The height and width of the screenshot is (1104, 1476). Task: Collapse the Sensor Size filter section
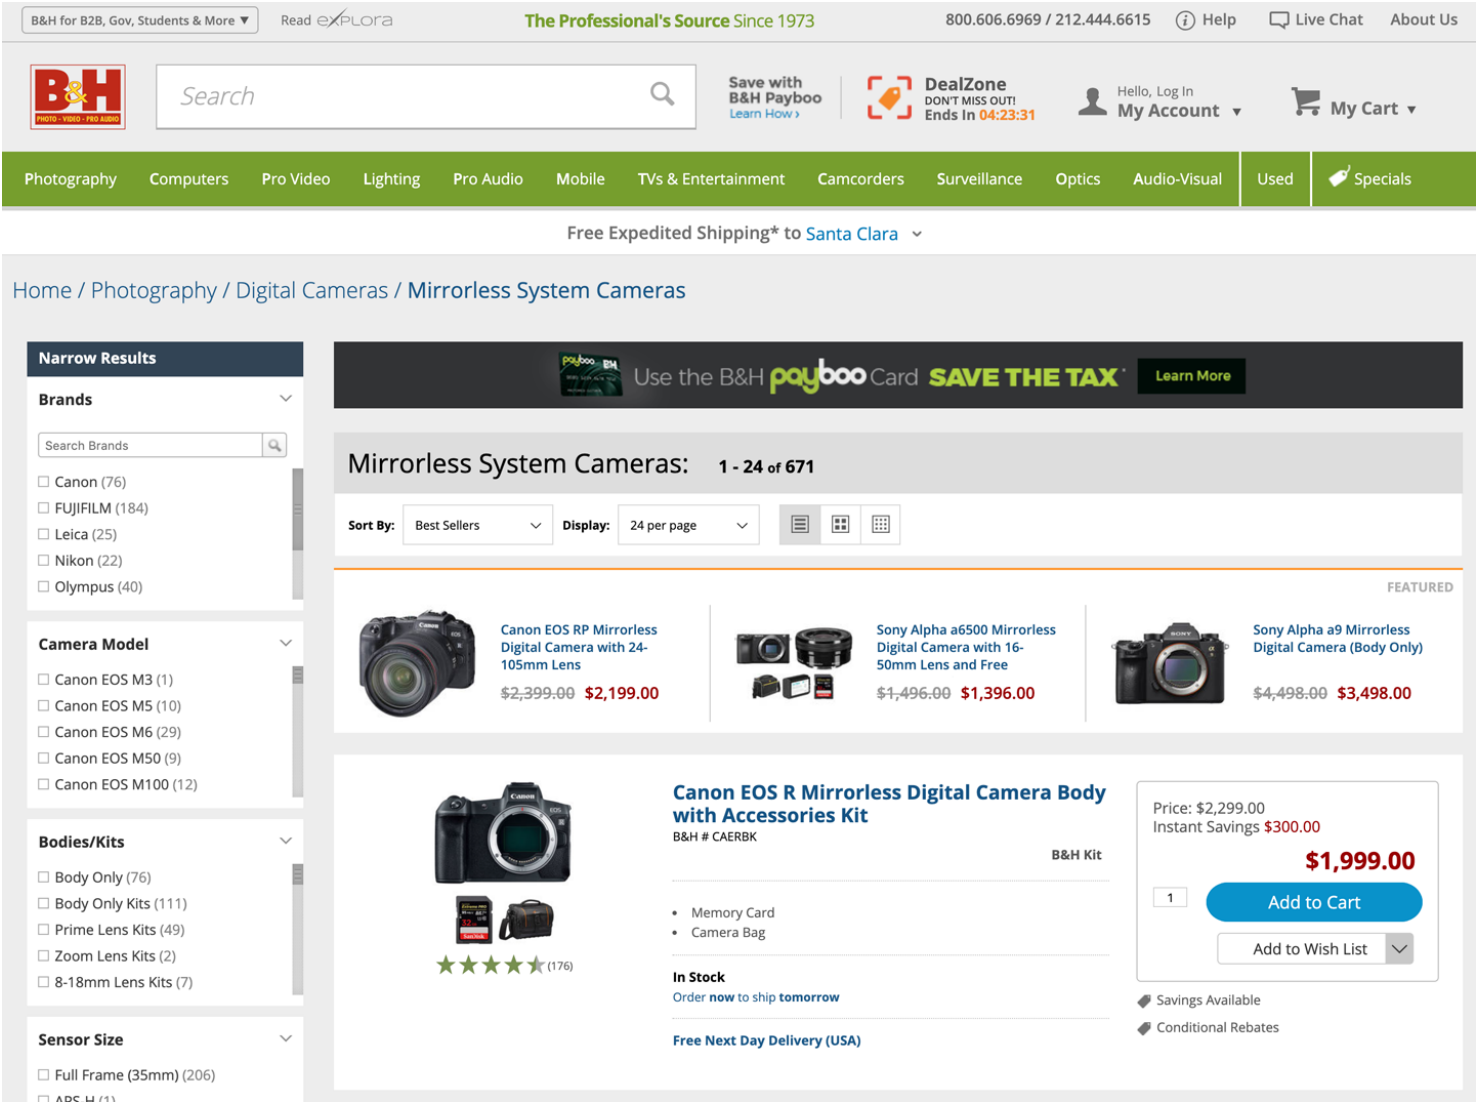tap(285, 1039)
